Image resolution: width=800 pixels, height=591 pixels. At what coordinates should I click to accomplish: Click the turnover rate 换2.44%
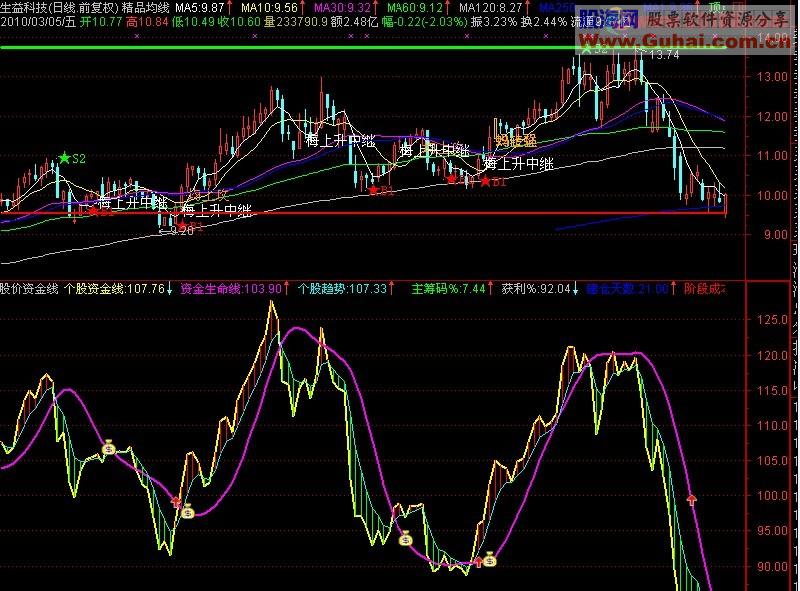click(x=543, y=22)
